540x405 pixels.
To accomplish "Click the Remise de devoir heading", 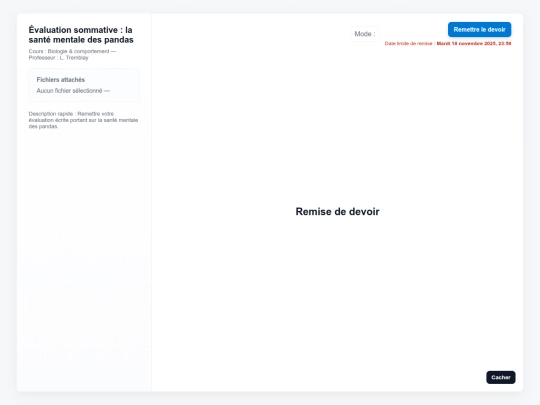I will point(338,211).
